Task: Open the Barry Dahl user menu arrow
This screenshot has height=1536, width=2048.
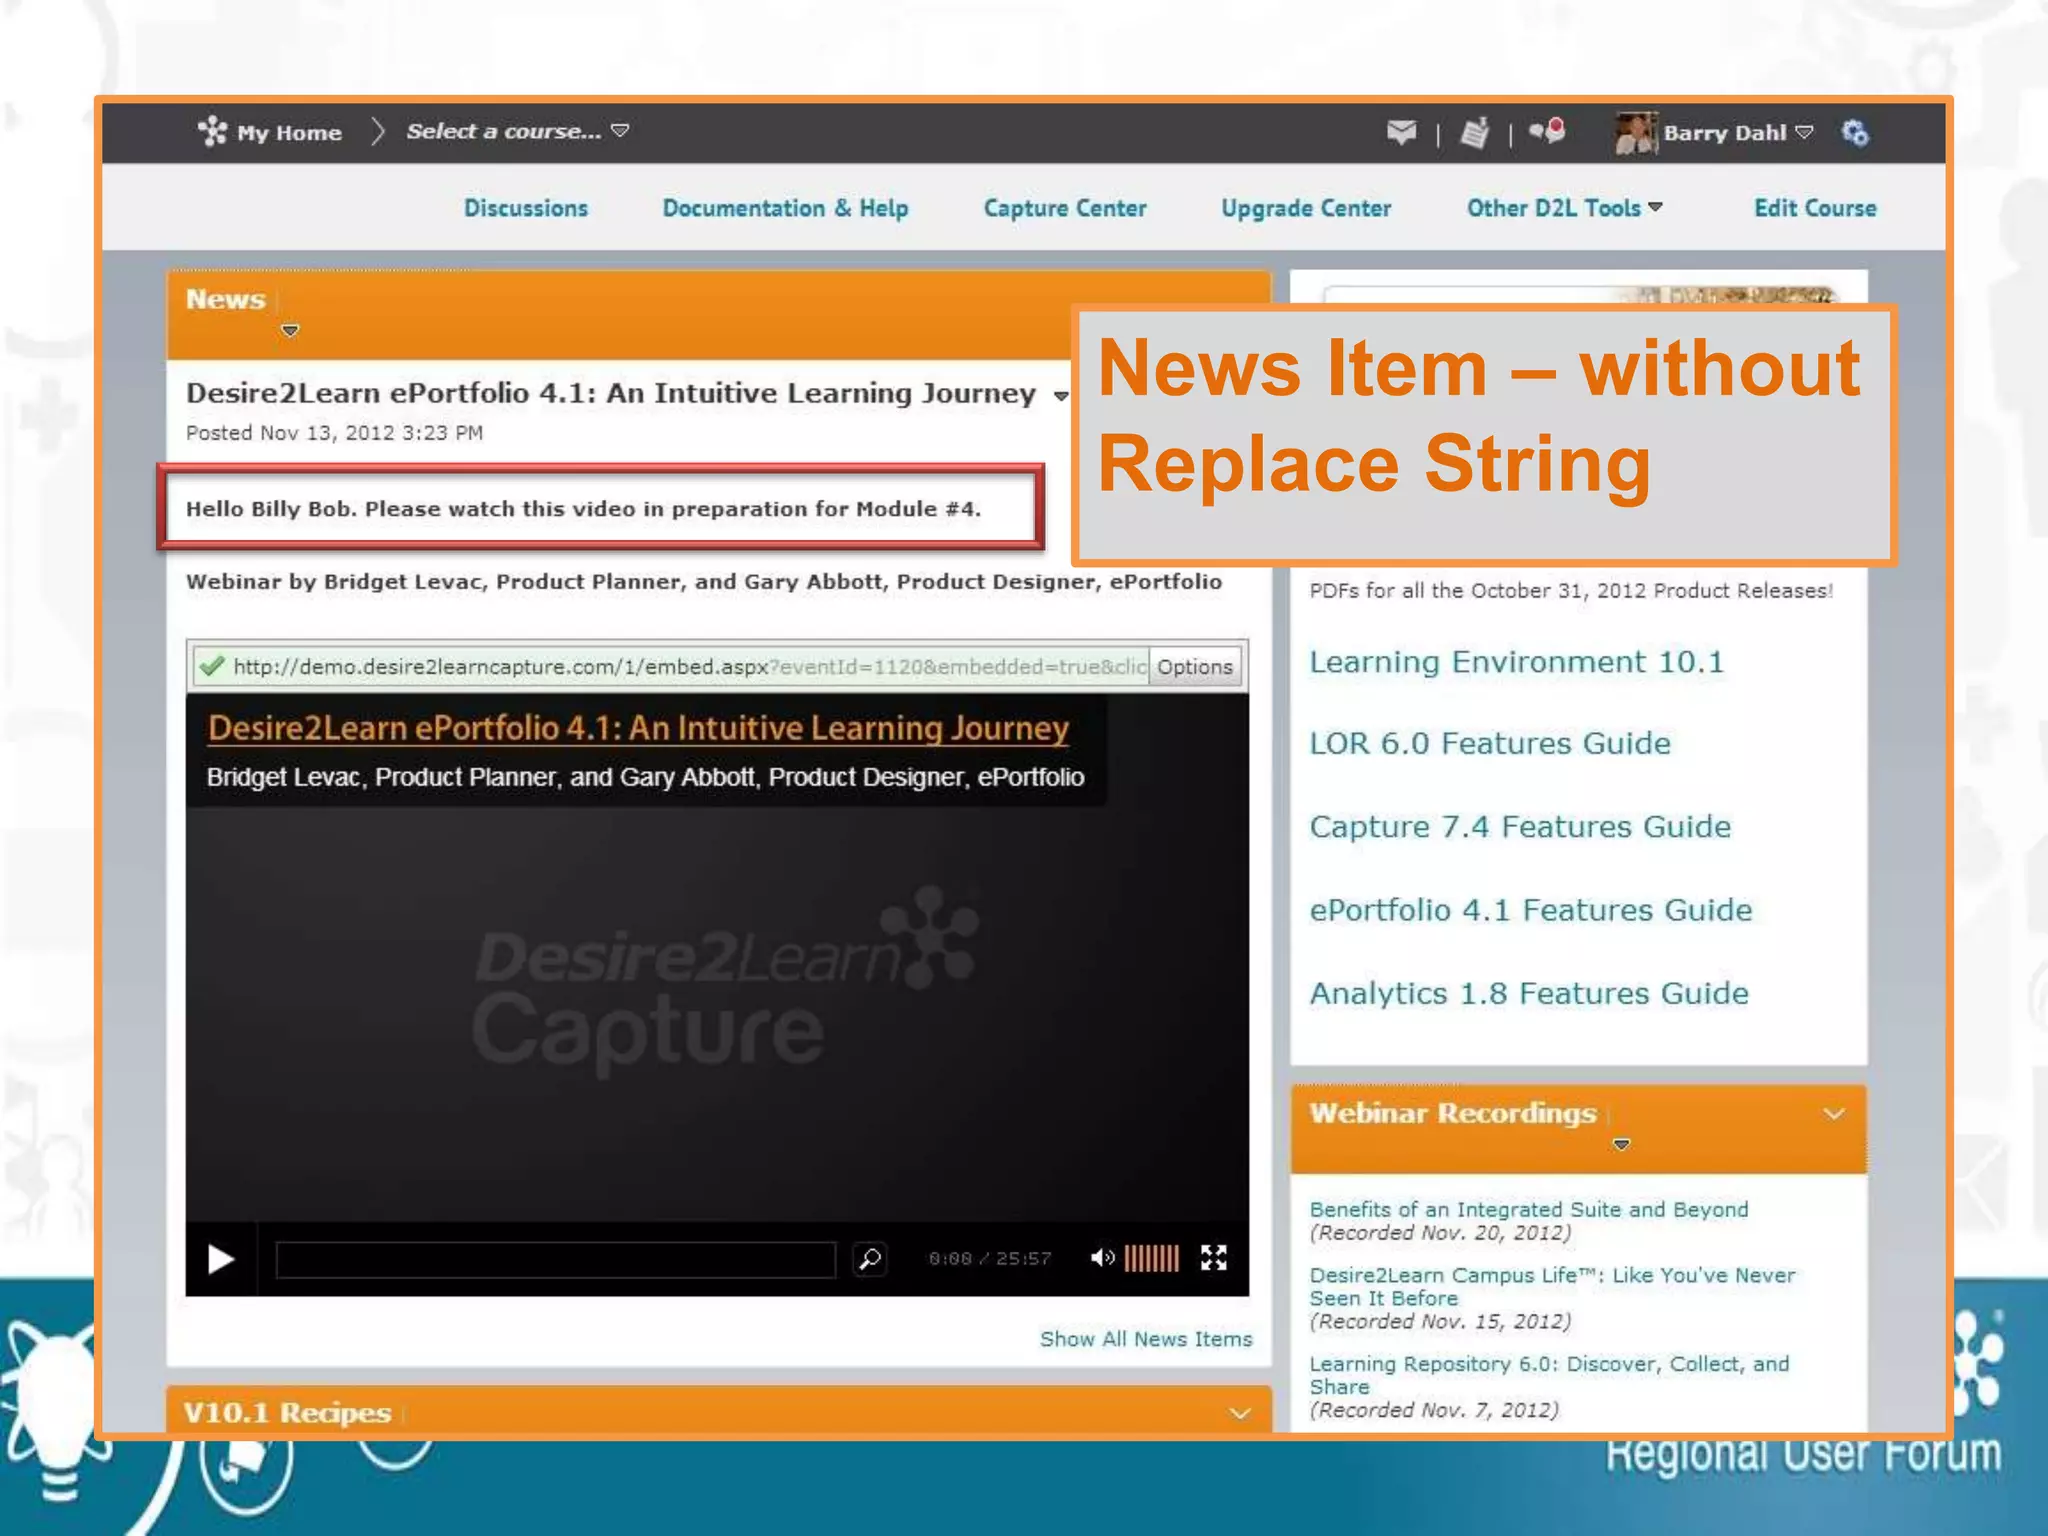Action: pyautogui.click(x=1804, y=132)
